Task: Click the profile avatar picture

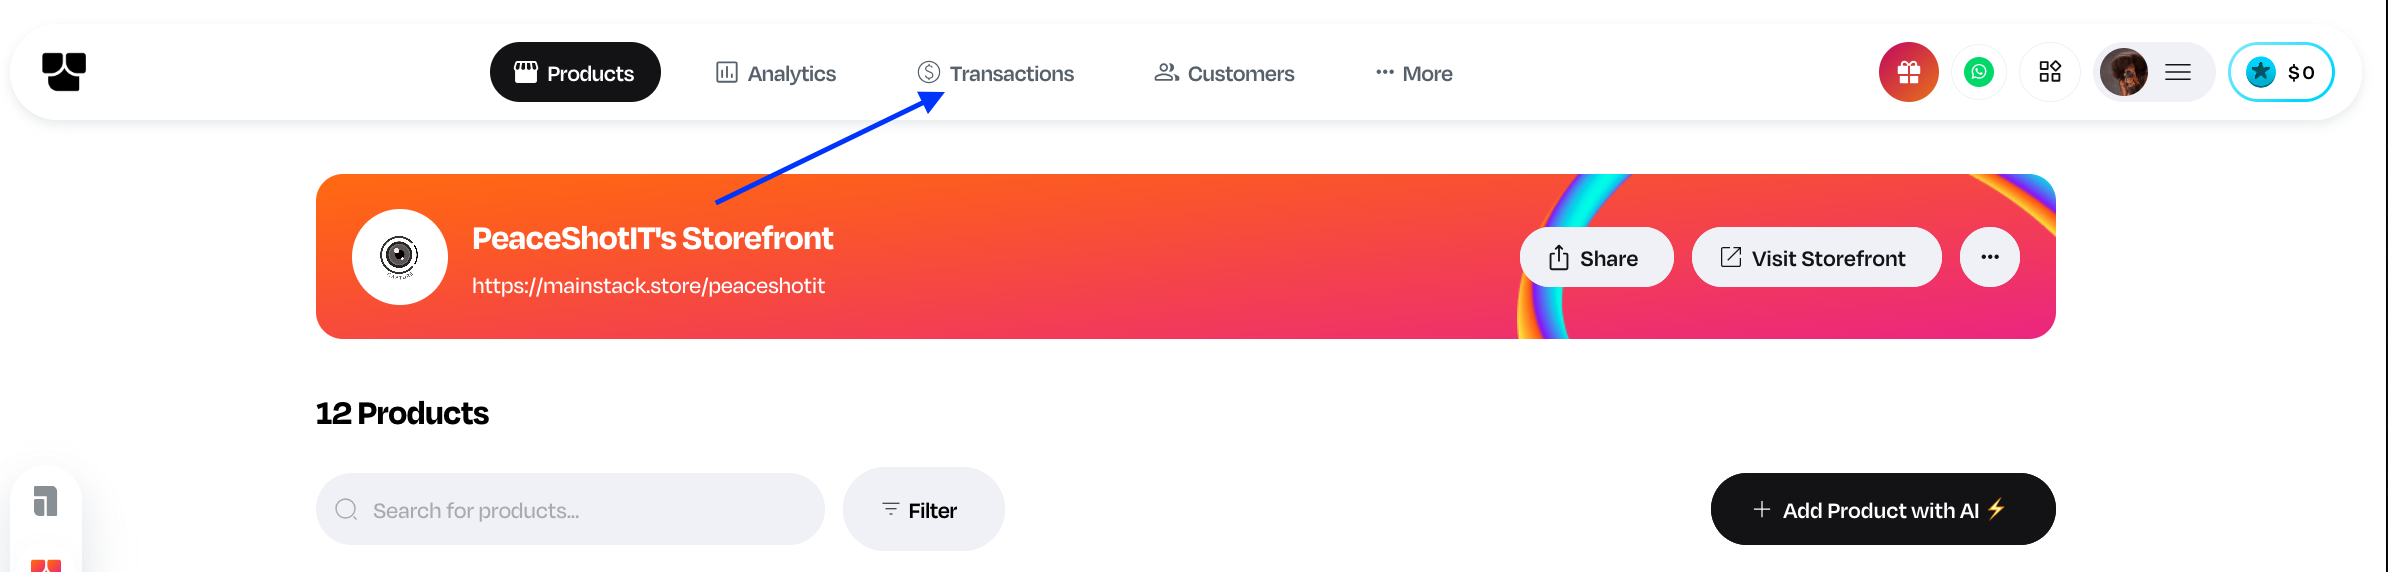Action: click(2123, 72)
